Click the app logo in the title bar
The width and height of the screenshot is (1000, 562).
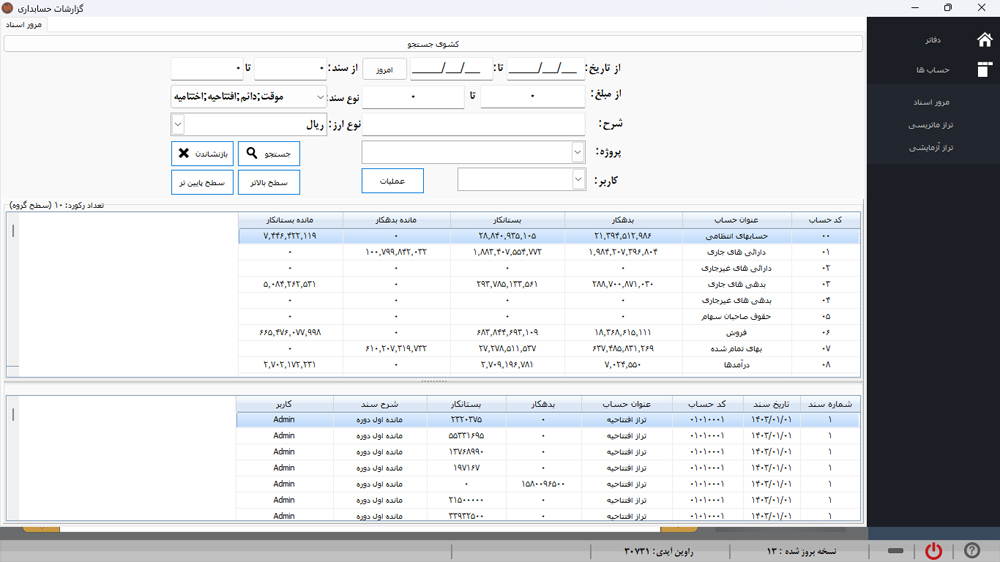[x=8, y=8]
